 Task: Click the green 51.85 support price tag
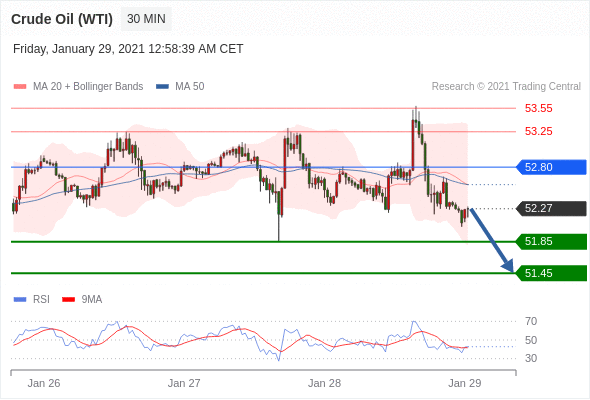550,241
